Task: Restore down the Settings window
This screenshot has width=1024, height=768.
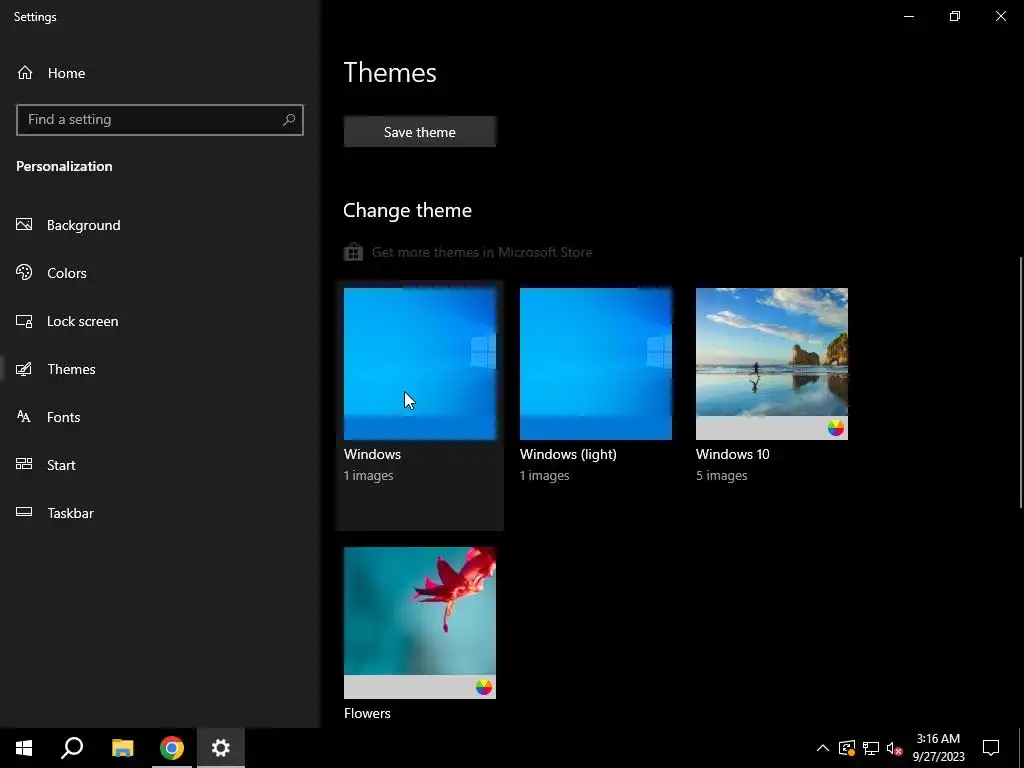Action: point(955,16)
